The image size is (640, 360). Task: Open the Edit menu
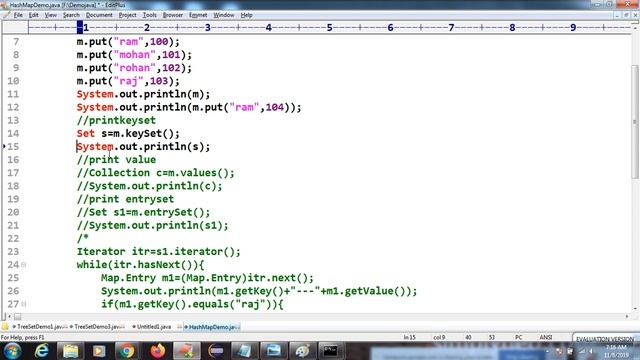click(x=33, y=15)
